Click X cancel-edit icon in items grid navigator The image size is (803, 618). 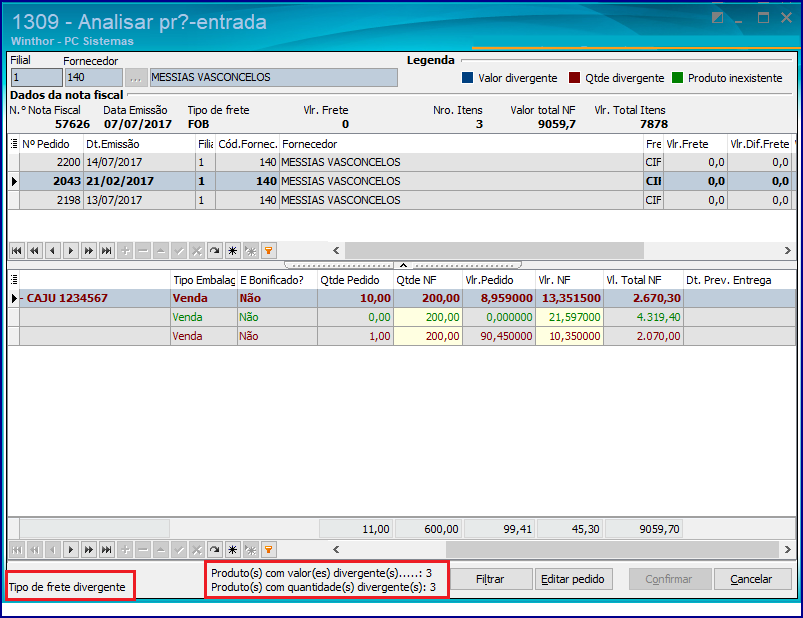click(197, 549)
